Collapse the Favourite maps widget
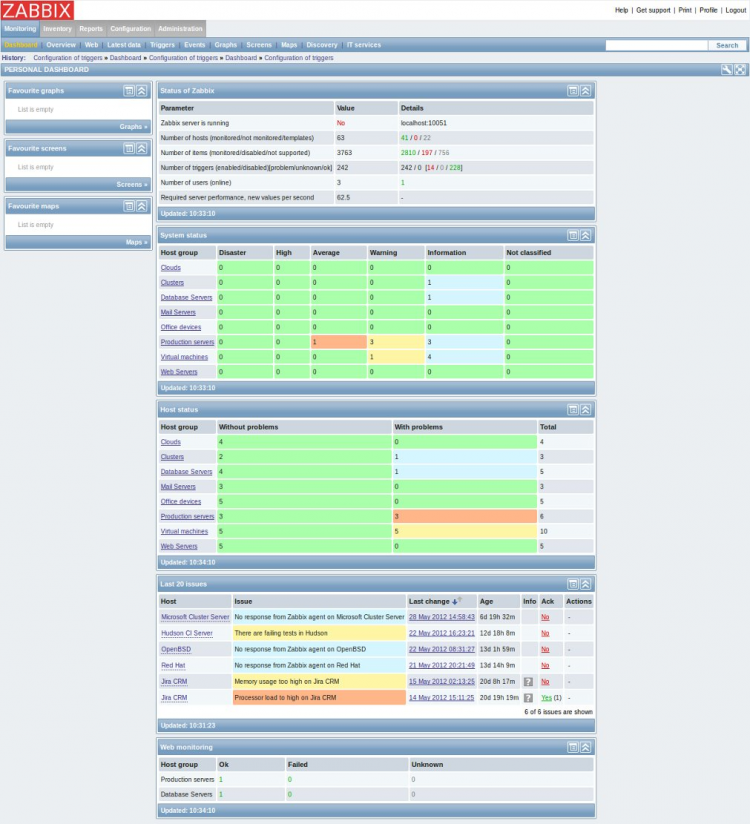Screen dimensions: 750x824 point(142,207)
